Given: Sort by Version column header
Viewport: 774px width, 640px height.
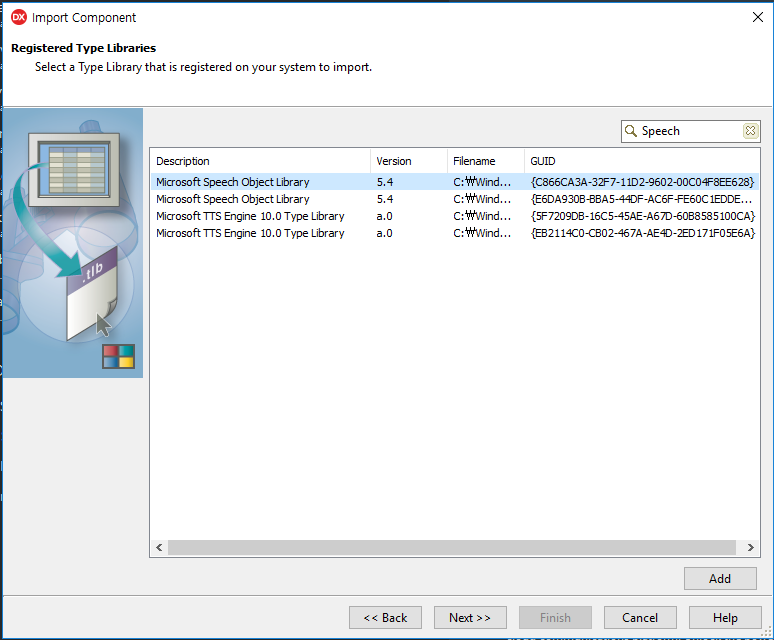Looking at the screenshot, I should pyautogui.click(x=409, y=161).
